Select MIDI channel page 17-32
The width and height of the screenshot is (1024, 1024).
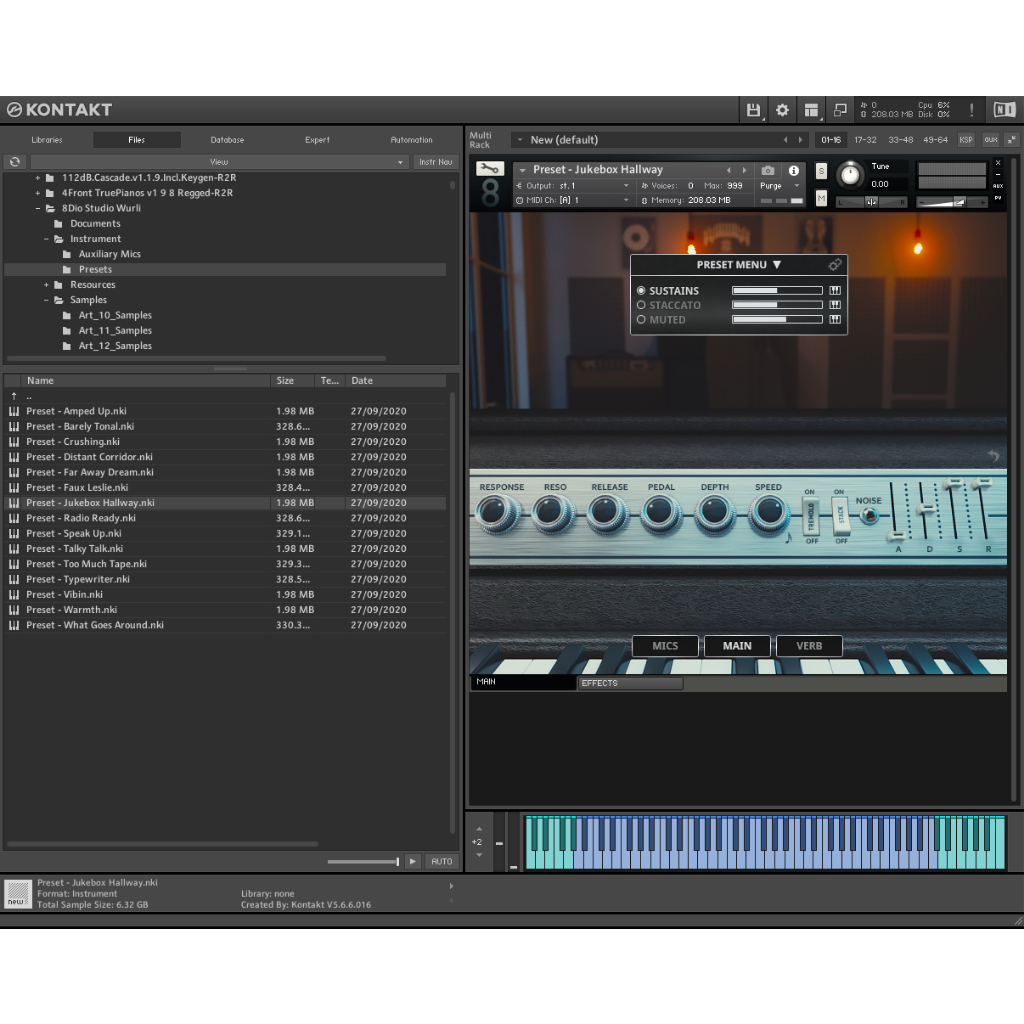(x=865, y=140)
